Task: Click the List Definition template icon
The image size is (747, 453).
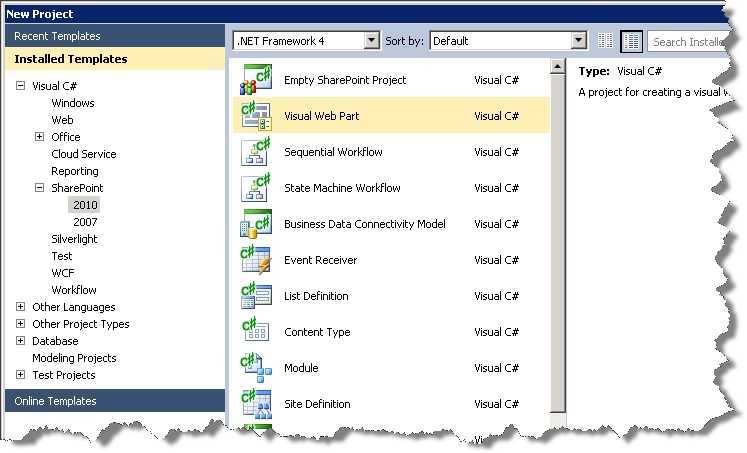Action: click(x=256, y=296)
